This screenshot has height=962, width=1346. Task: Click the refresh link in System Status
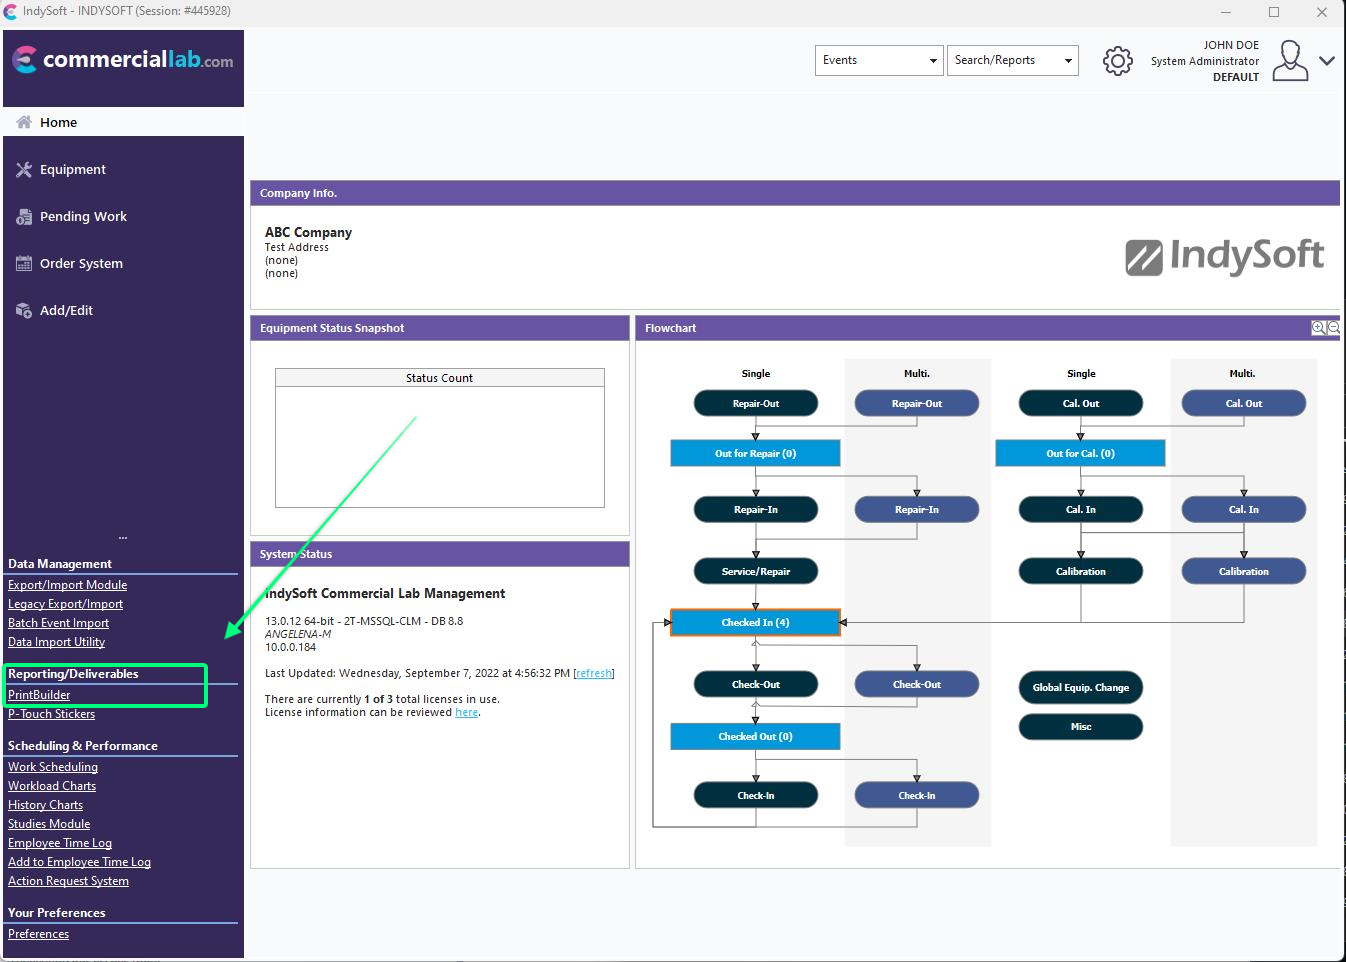pos(593,674)
